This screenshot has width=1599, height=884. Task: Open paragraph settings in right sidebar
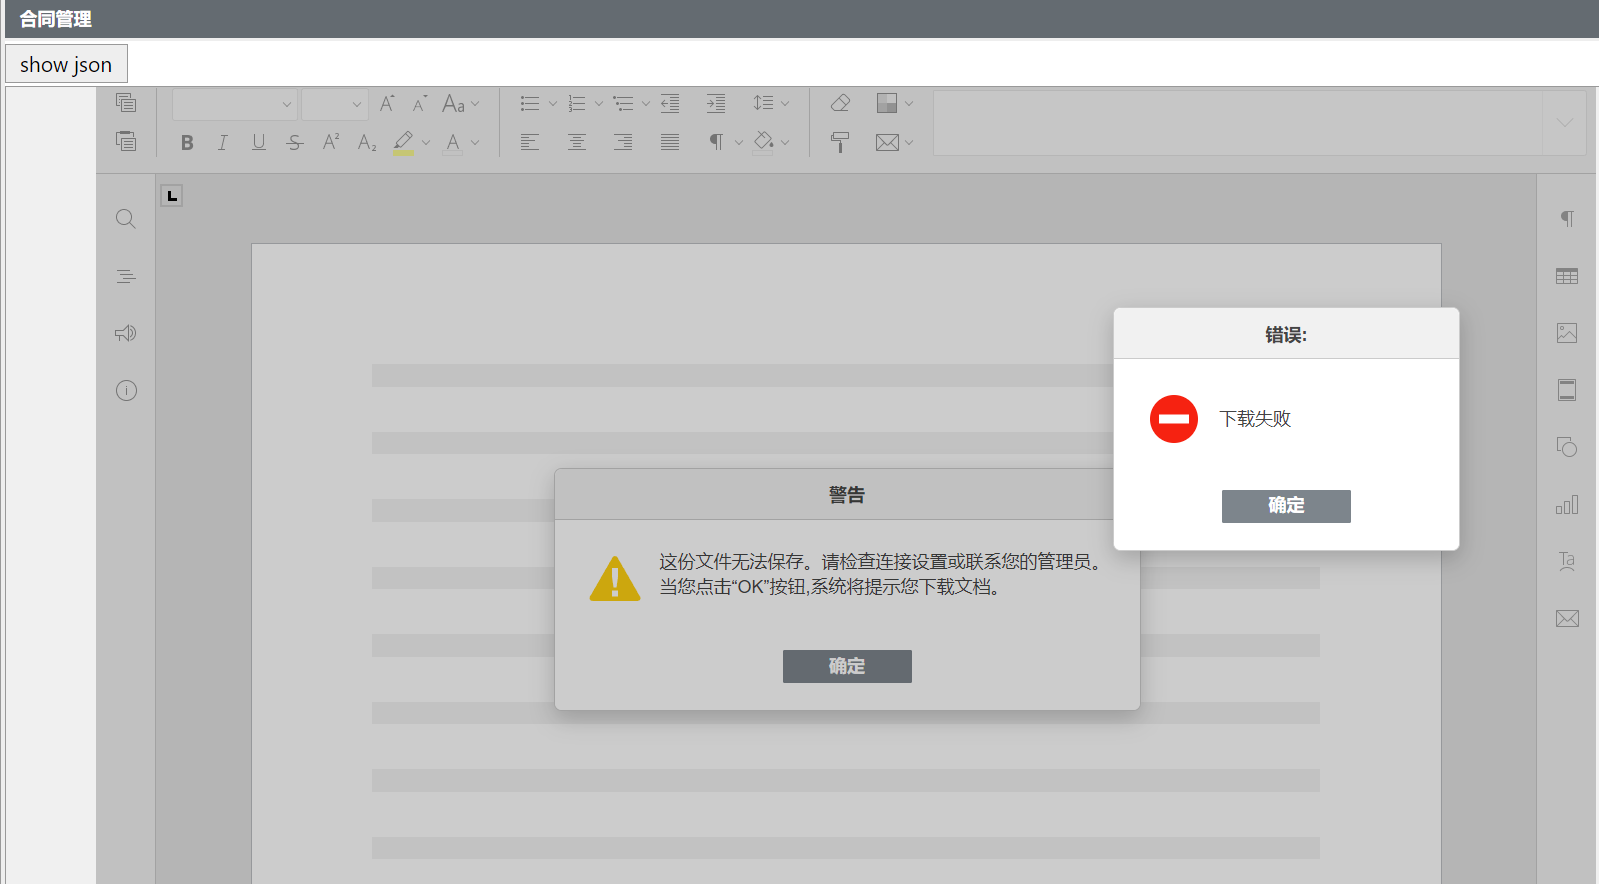(1567, 219)
